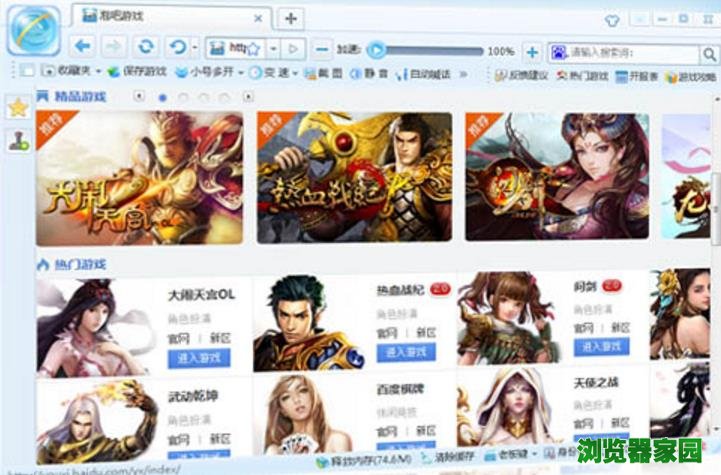Click the speed slider handle

pyautogui.click(x=376, y=50)
